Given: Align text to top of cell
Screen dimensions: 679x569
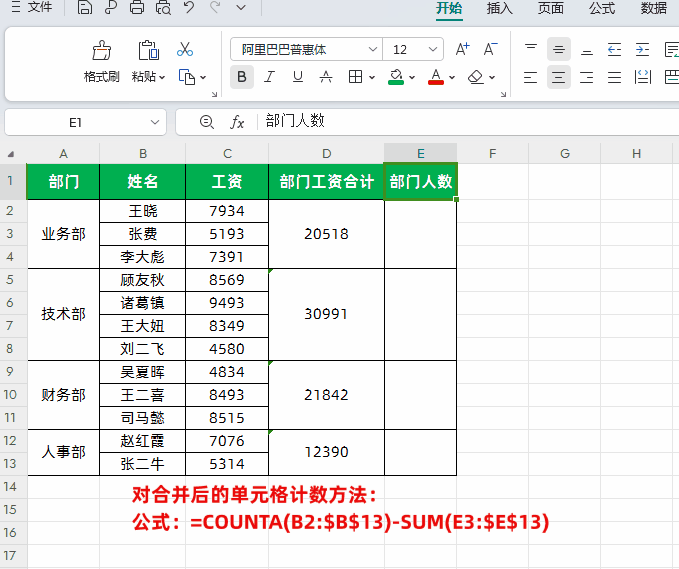Looking at the screenshot, I should click(531, 49).
